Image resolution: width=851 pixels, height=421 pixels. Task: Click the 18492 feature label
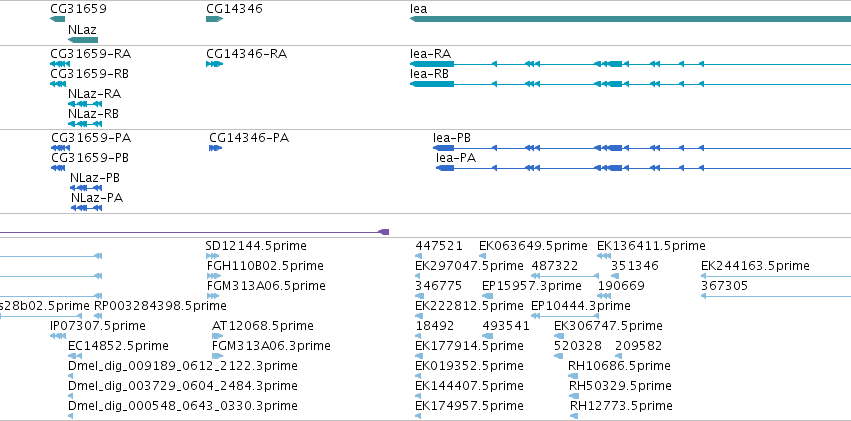tap(435, 326)
